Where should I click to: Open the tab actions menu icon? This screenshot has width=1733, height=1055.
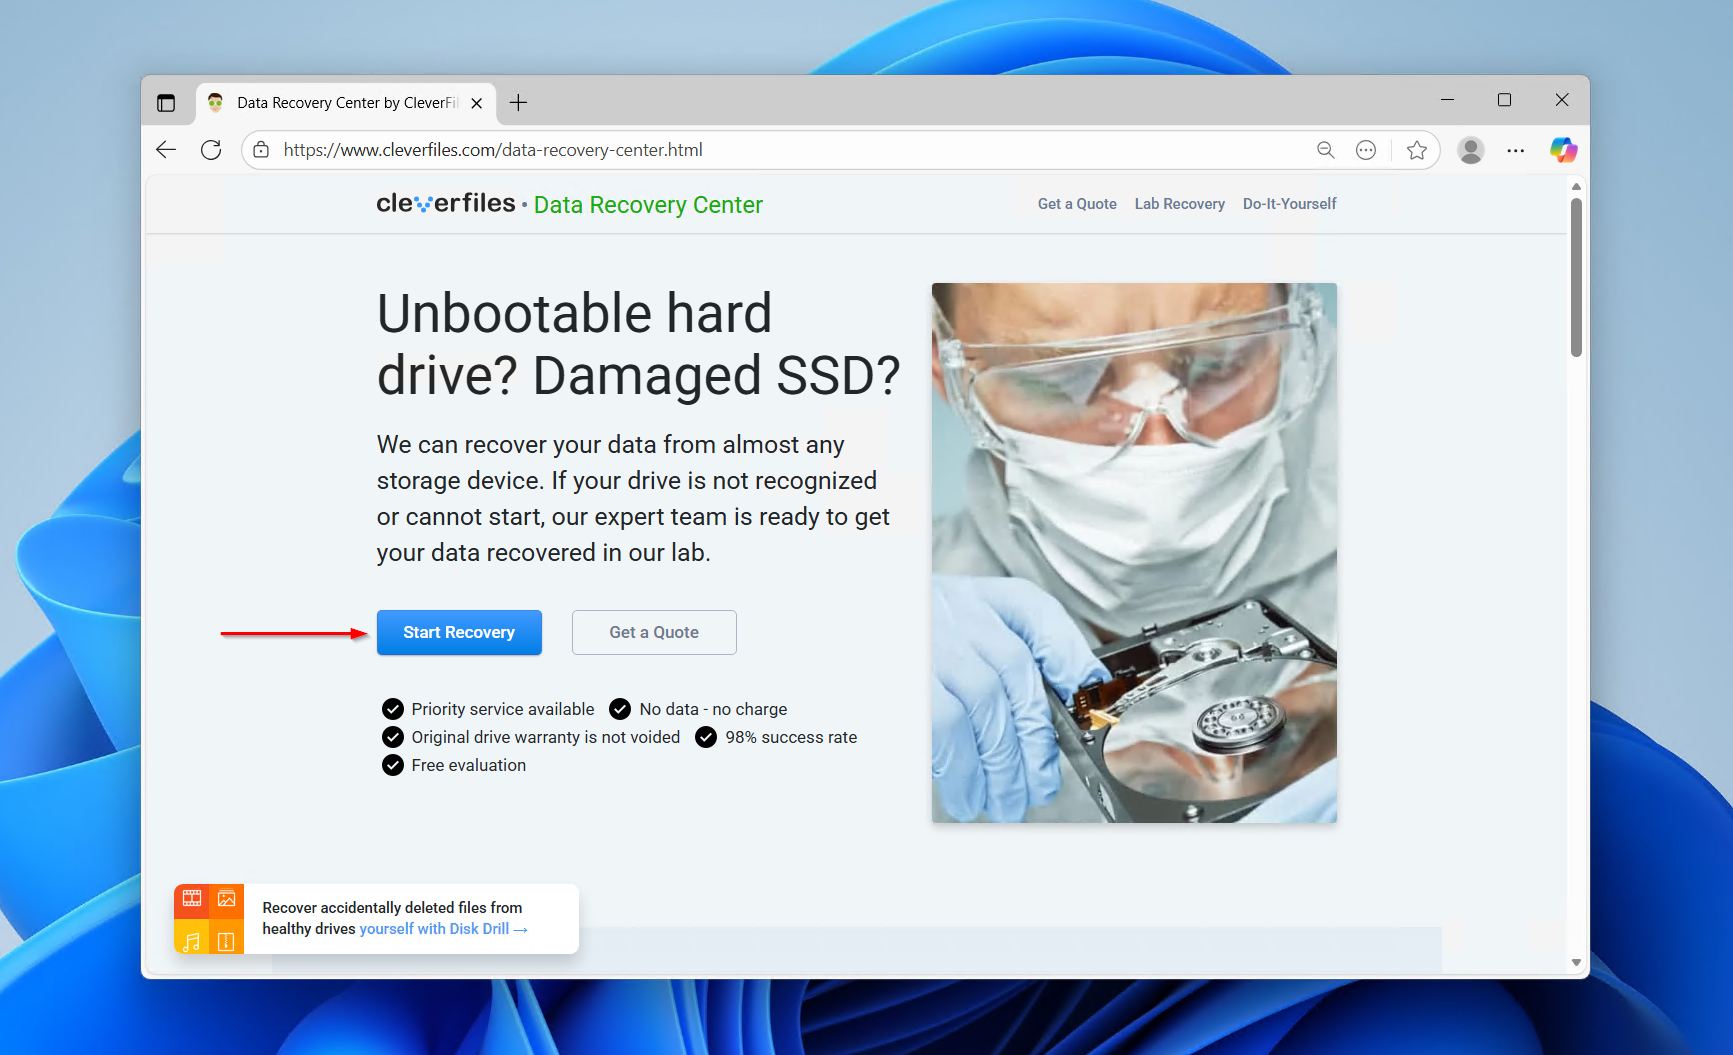click(x=166, y=103)
